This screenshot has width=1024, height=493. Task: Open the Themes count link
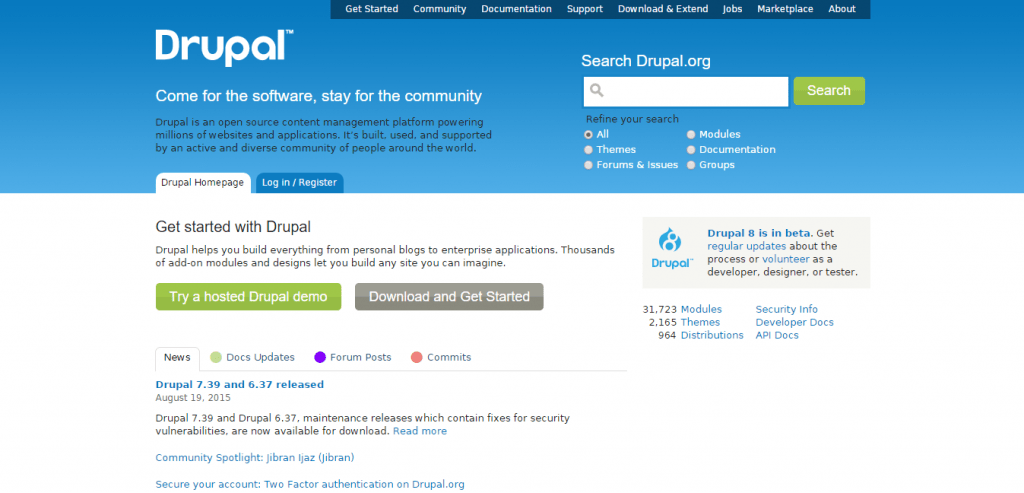pos(700,323)
